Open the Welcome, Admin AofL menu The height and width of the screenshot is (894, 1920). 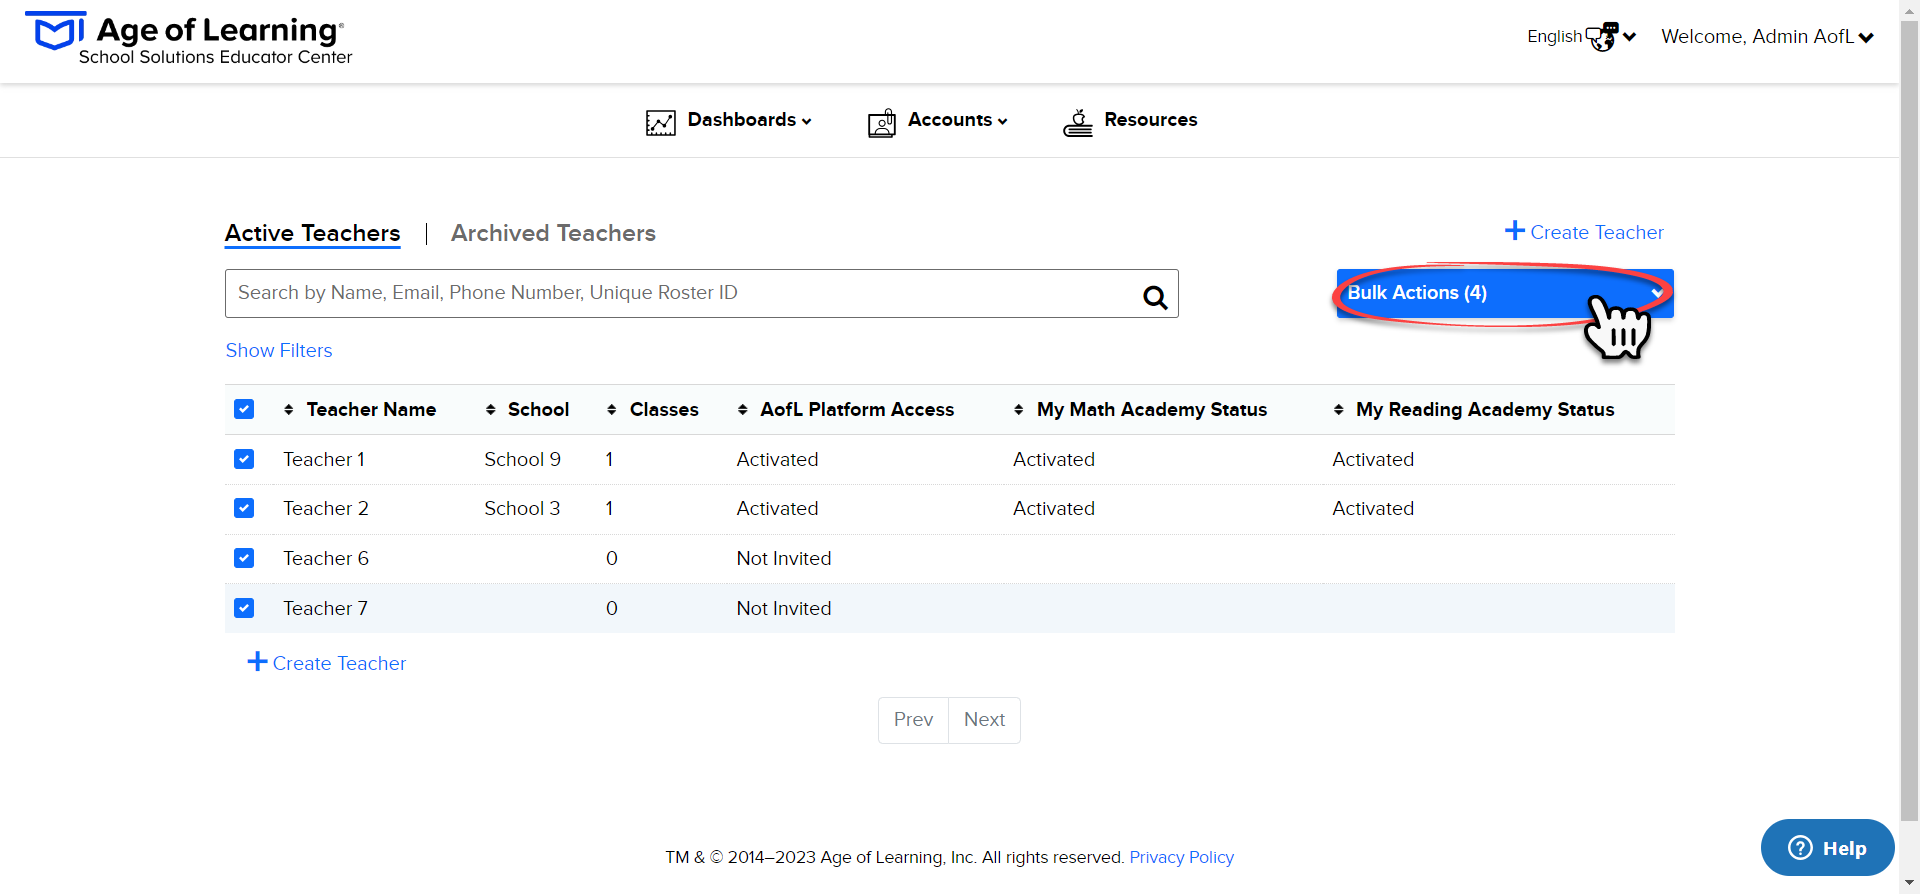1767,37
